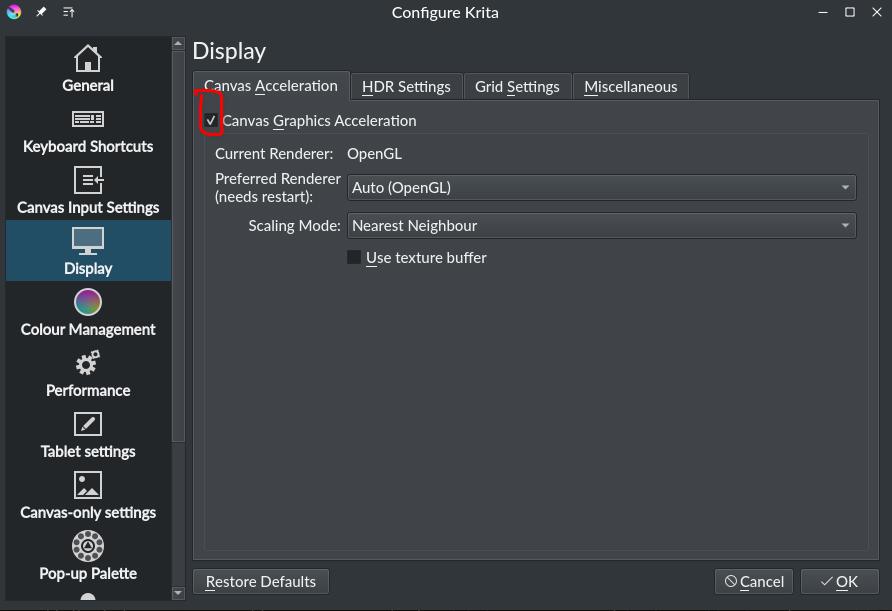
Task: Open the Preferred Renderer dropdown
Action: pyautogui.click(x=601, y=187)
